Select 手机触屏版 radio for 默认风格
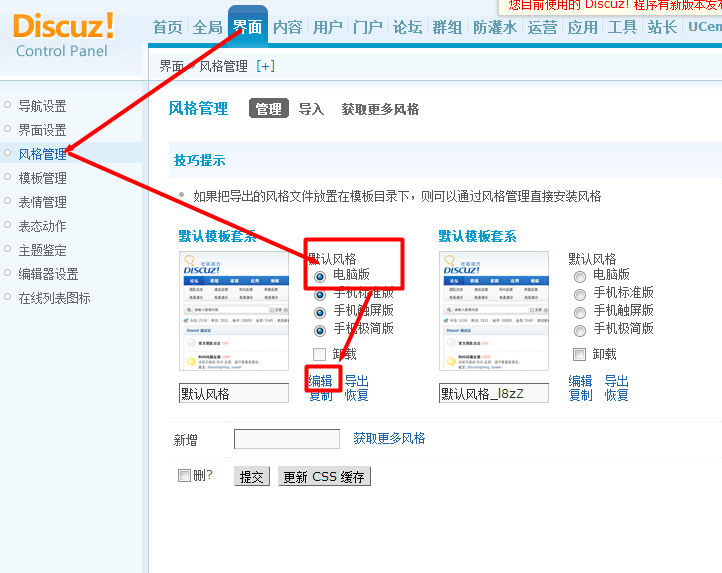The width and height of the screenshot is (722, 573). (320, 313)
